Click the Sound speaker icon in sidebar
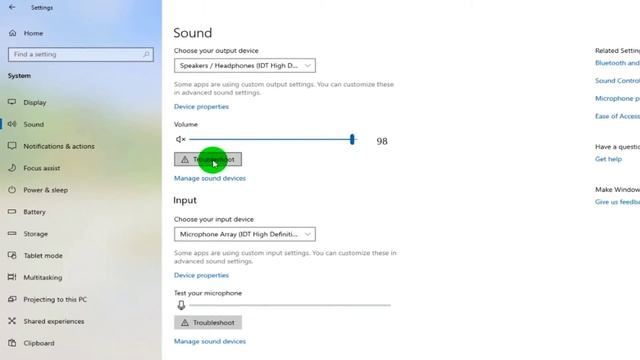The width and height of the screenshot is (640, 360). [12, 124]
